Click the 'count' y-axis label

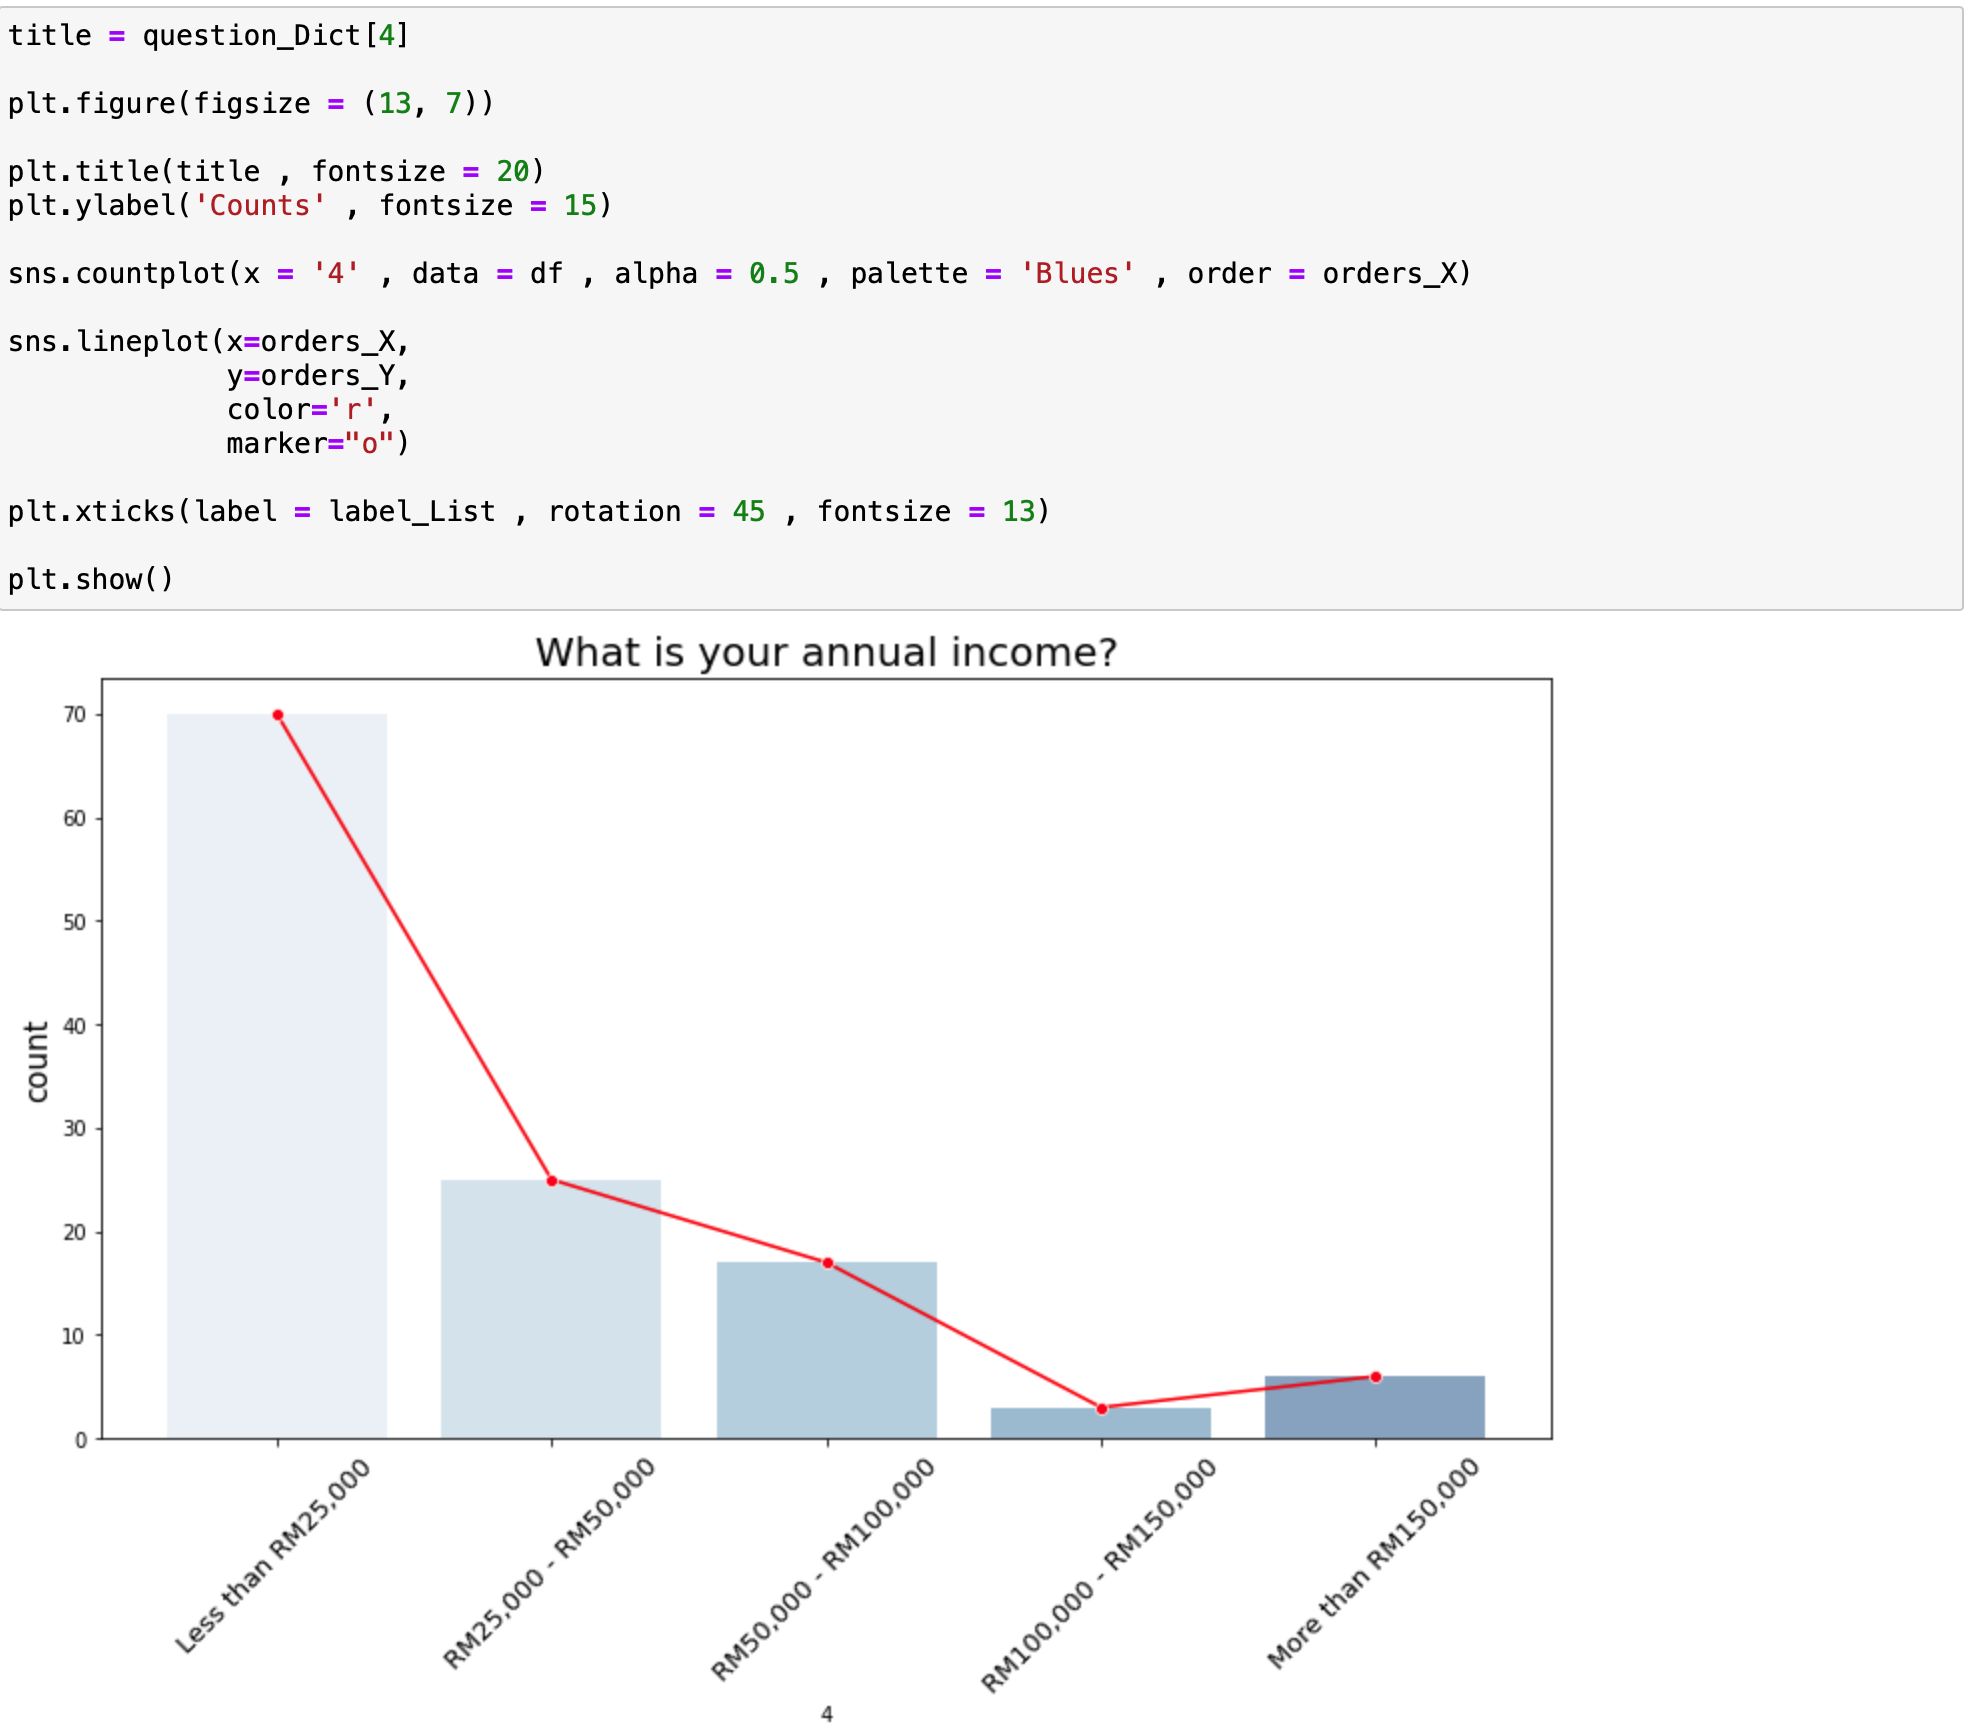click(x=37, y=1061)
